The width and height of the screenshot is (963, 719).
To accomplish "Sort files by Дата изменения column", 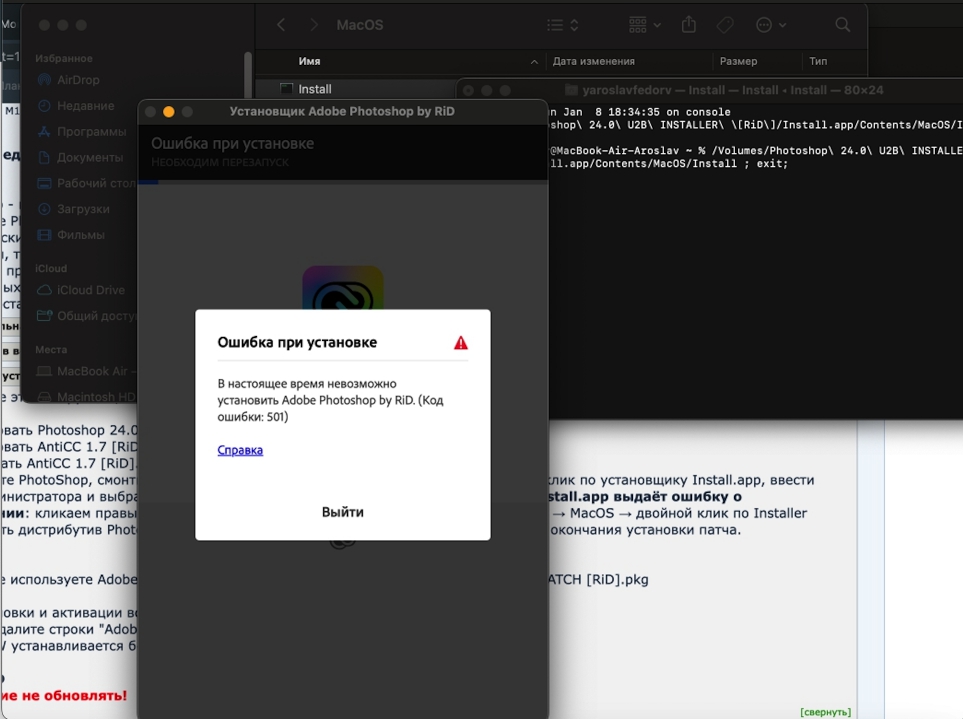I will point(593,61).
